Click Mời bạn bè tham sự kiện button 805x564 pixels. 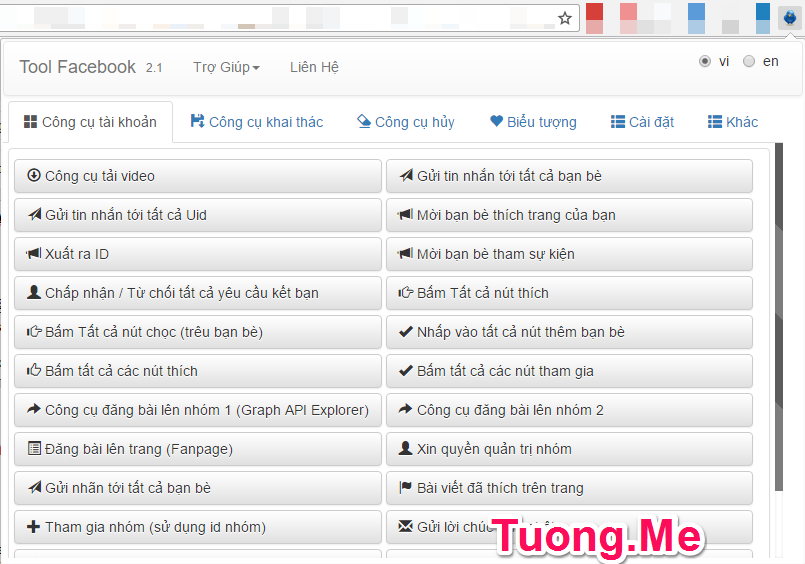569,254
